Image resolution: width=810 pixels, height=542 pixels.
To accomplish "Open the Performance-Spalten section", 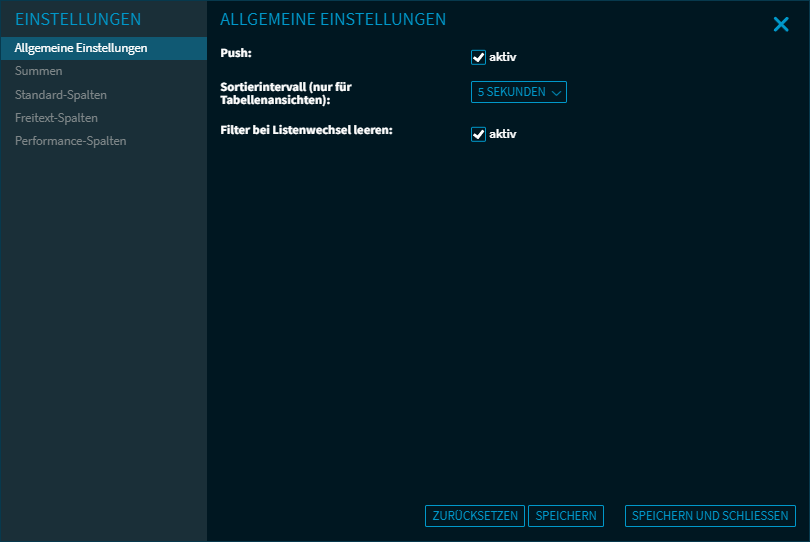I will (x=70, y=141).
